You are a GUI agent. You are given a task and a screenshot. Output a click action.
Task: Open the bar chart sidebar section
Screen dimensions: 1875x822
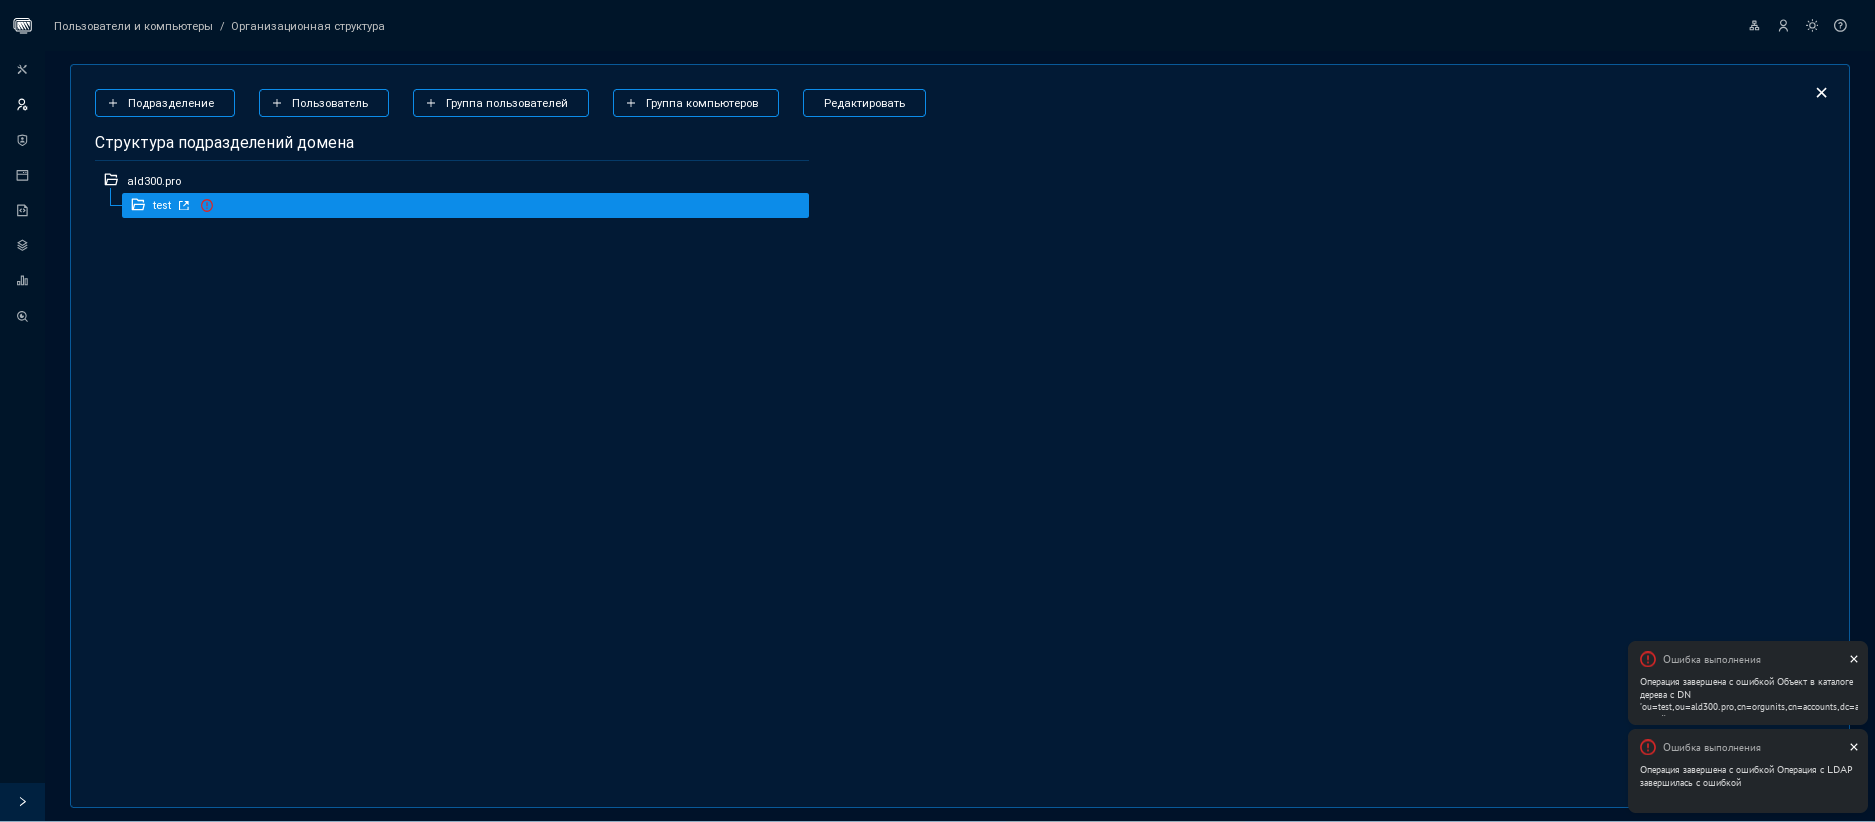tap(22, 281)
